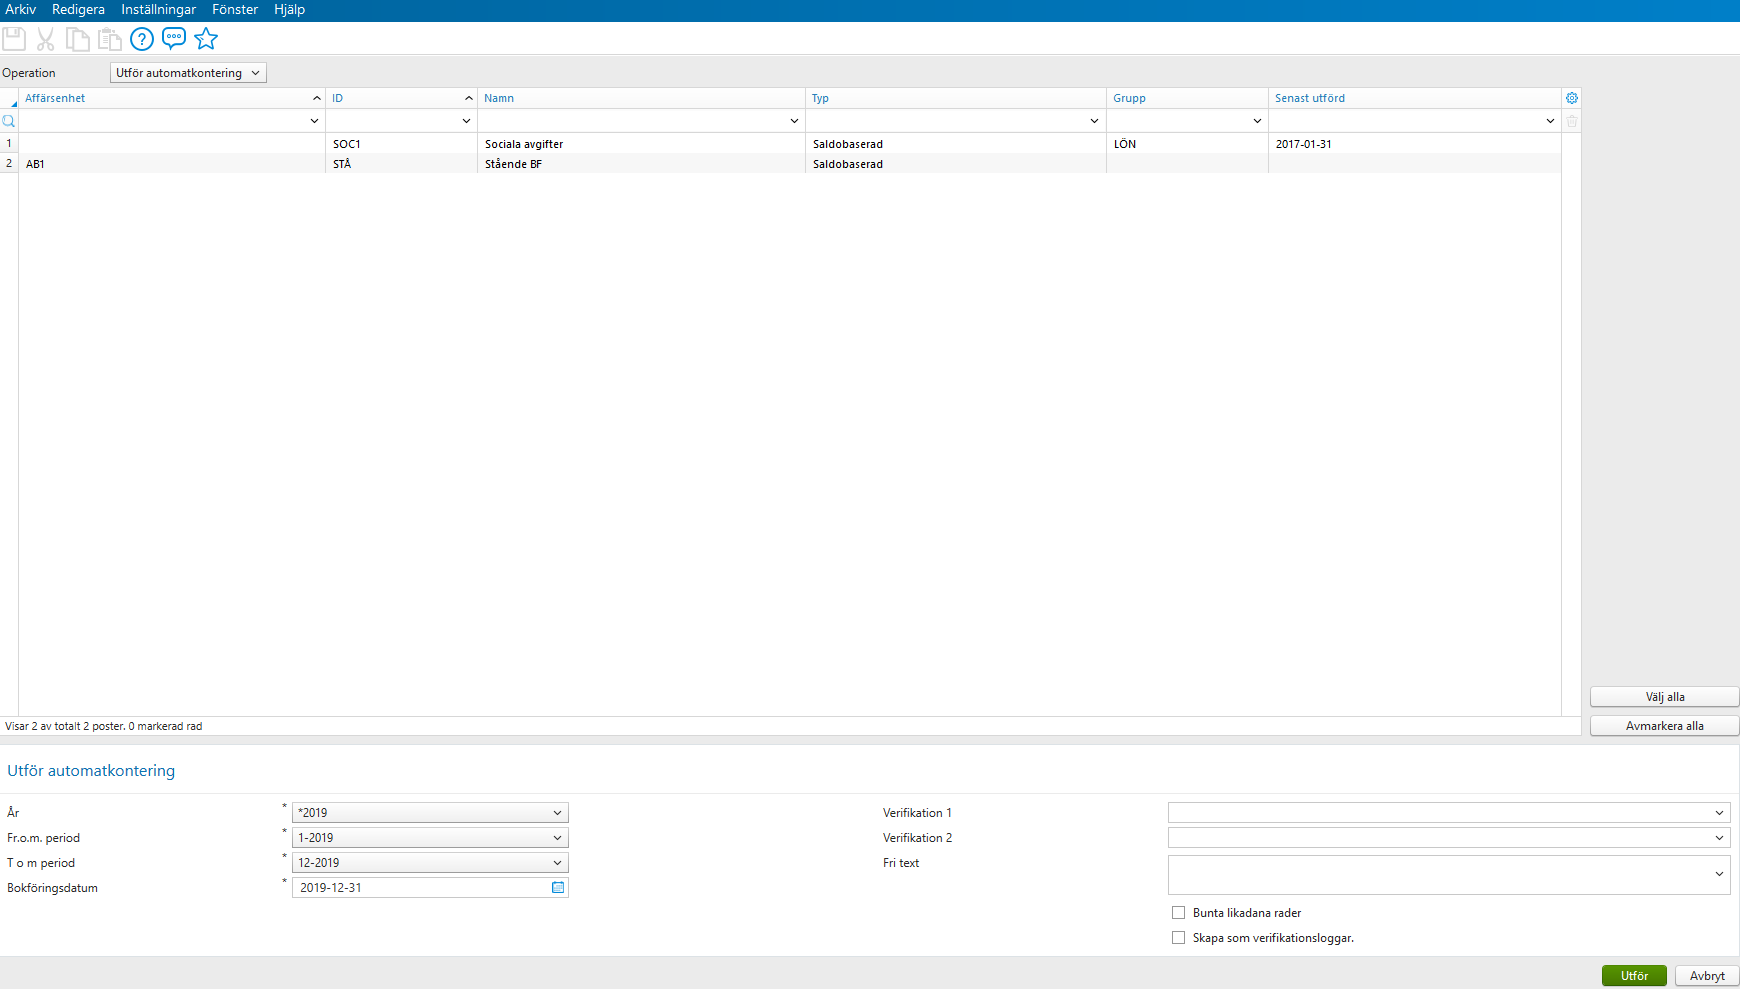Open the Inställningar menu
The height and width of the screenshot is (989, 1740).
tap(160, 9)
